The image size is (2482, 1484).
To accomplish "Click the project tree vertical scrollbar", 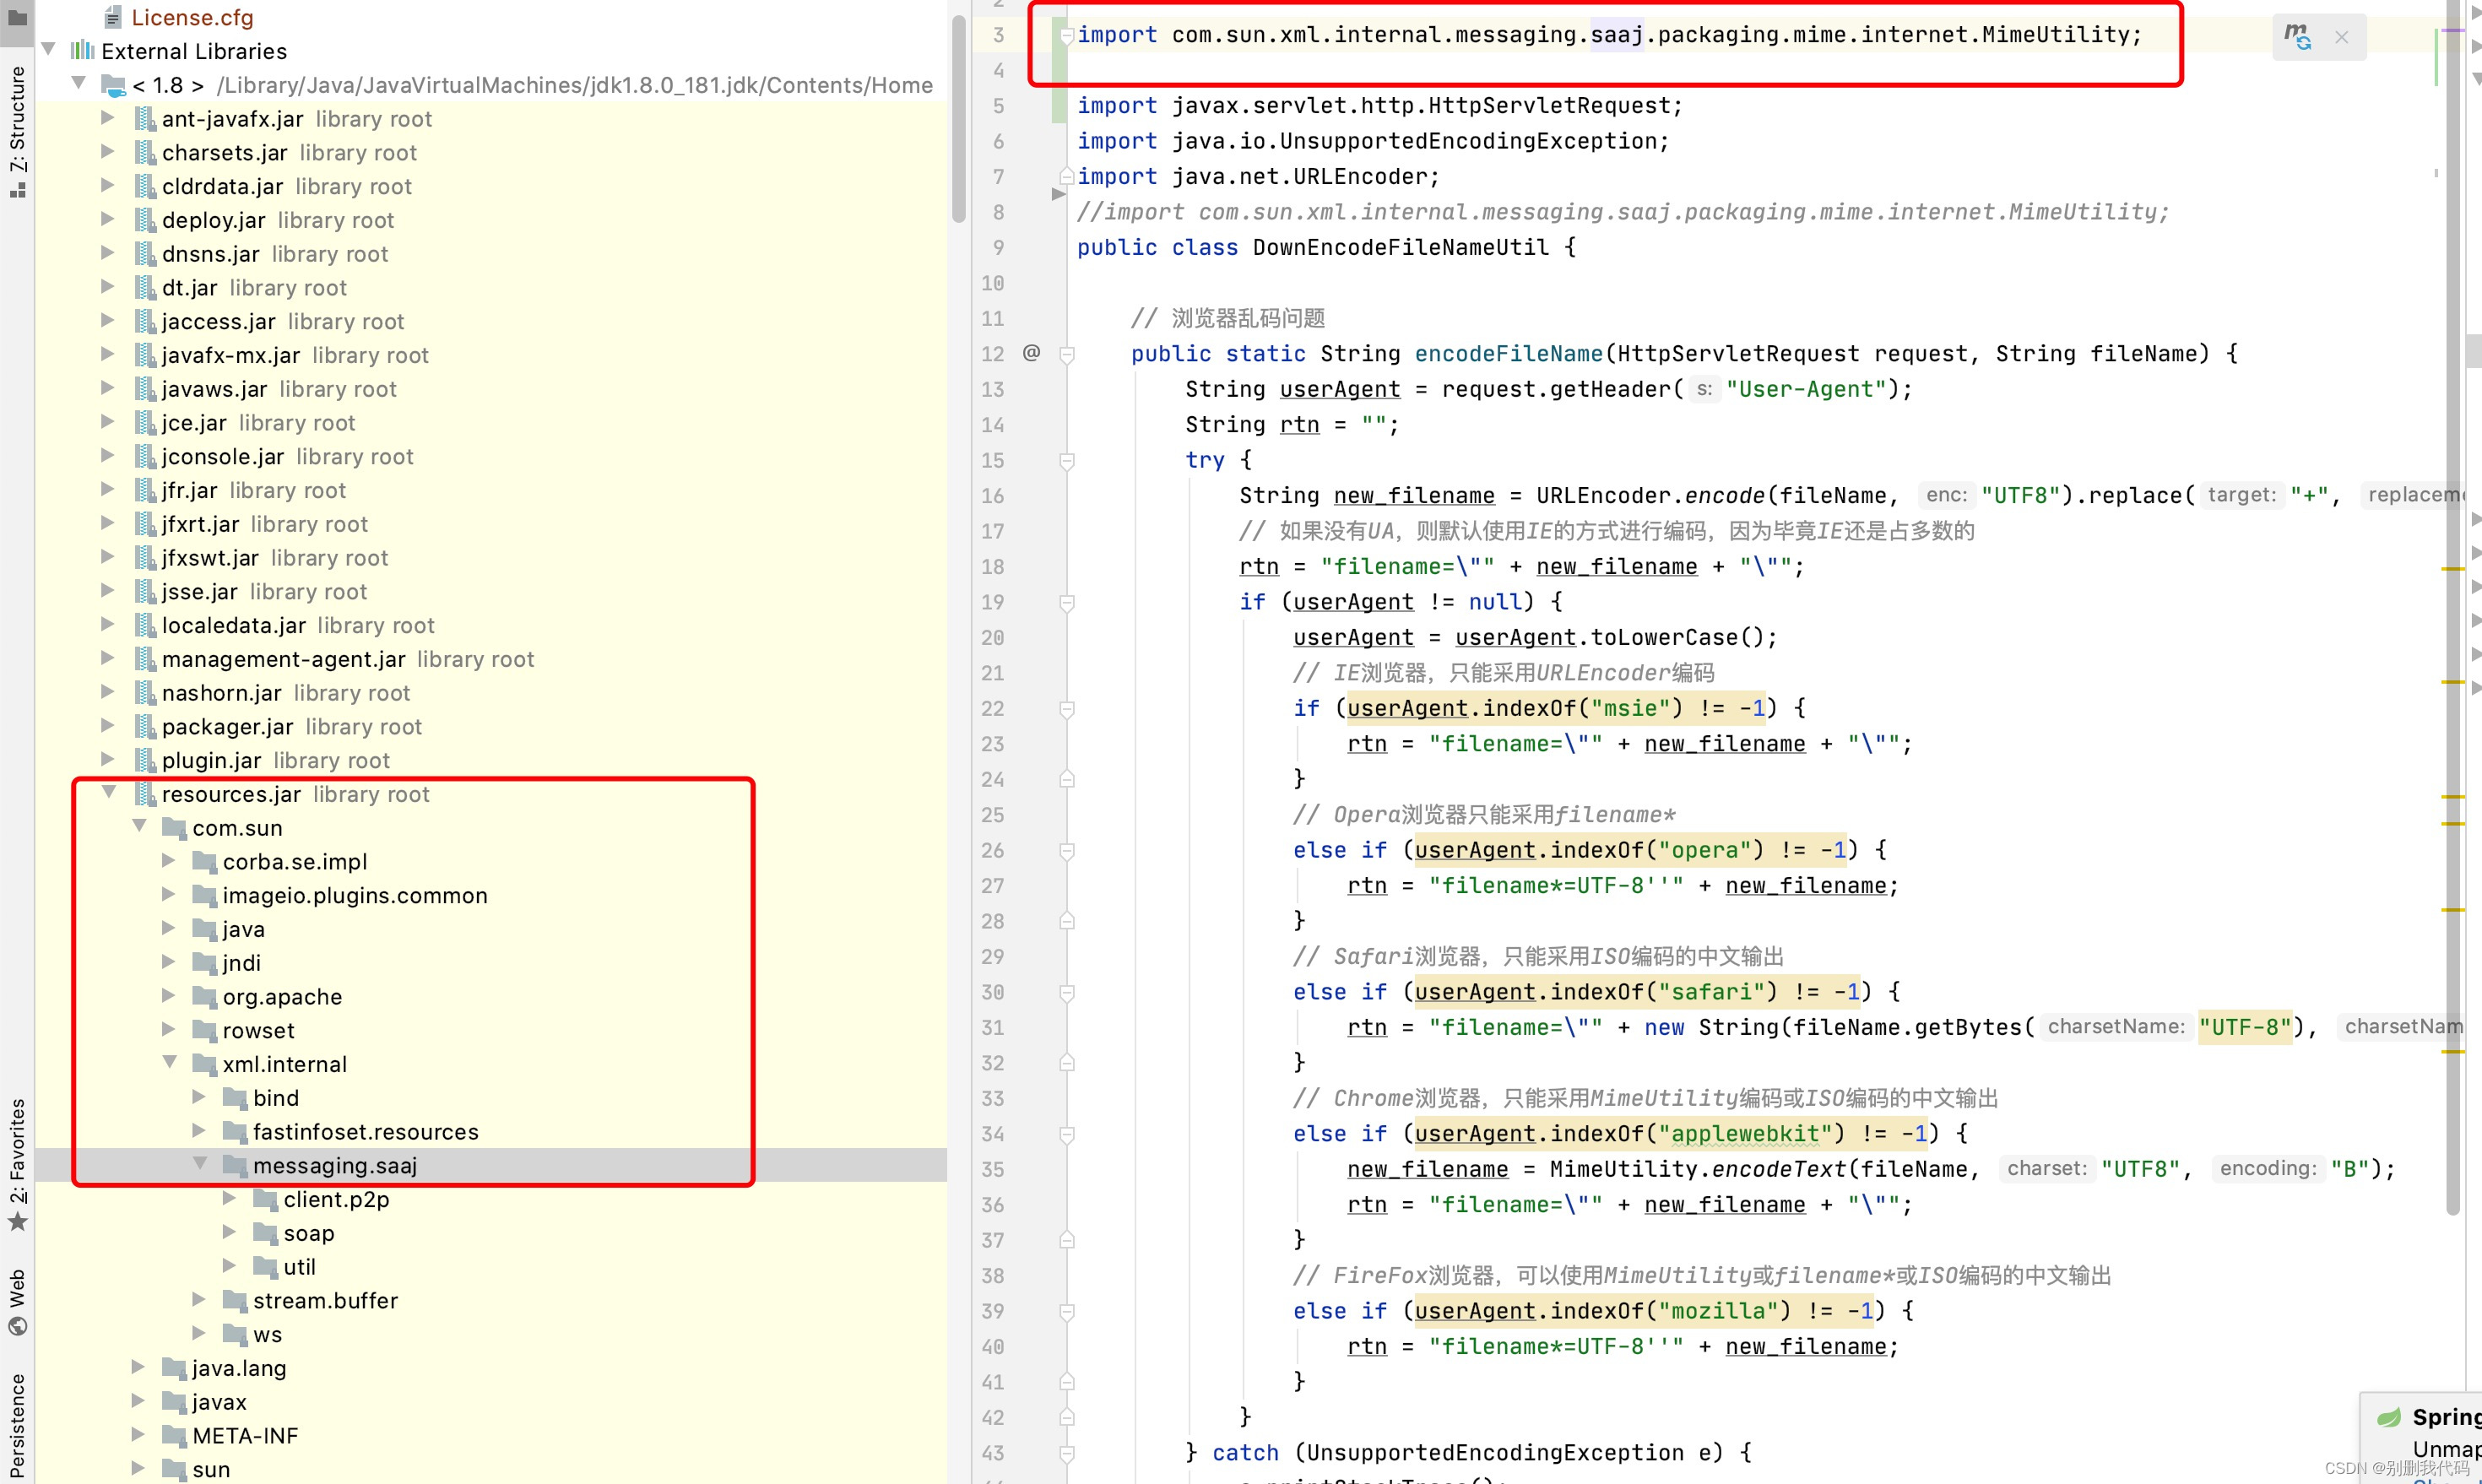I will [x=959, y=120].
